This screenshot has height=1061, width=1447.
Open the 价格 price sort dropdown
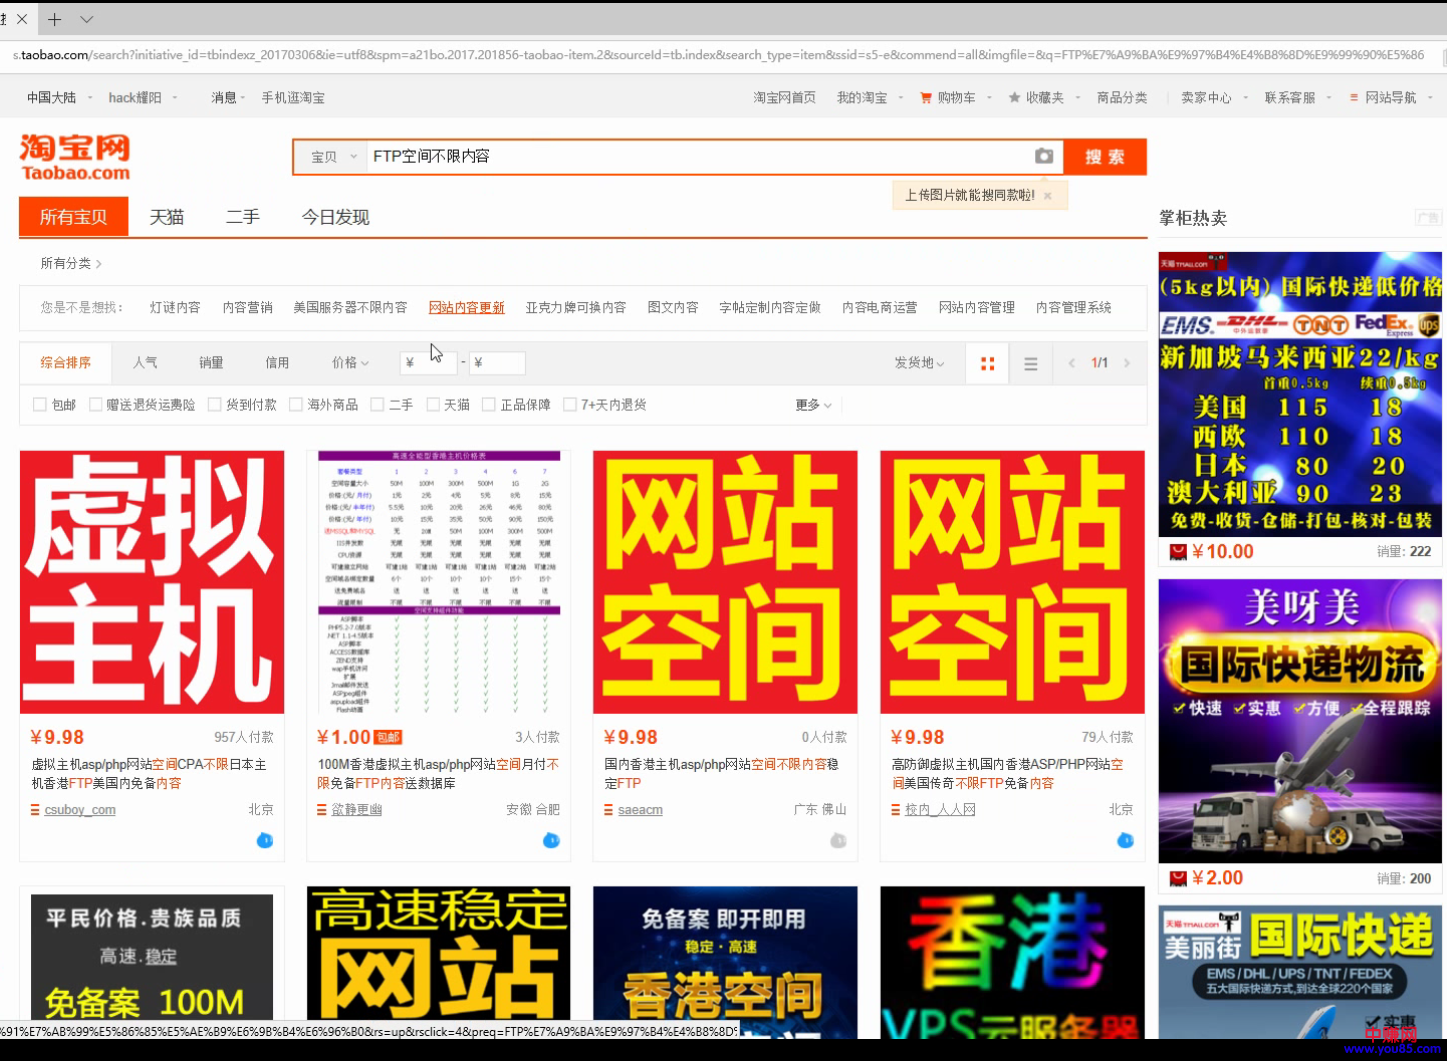[348, 363]
